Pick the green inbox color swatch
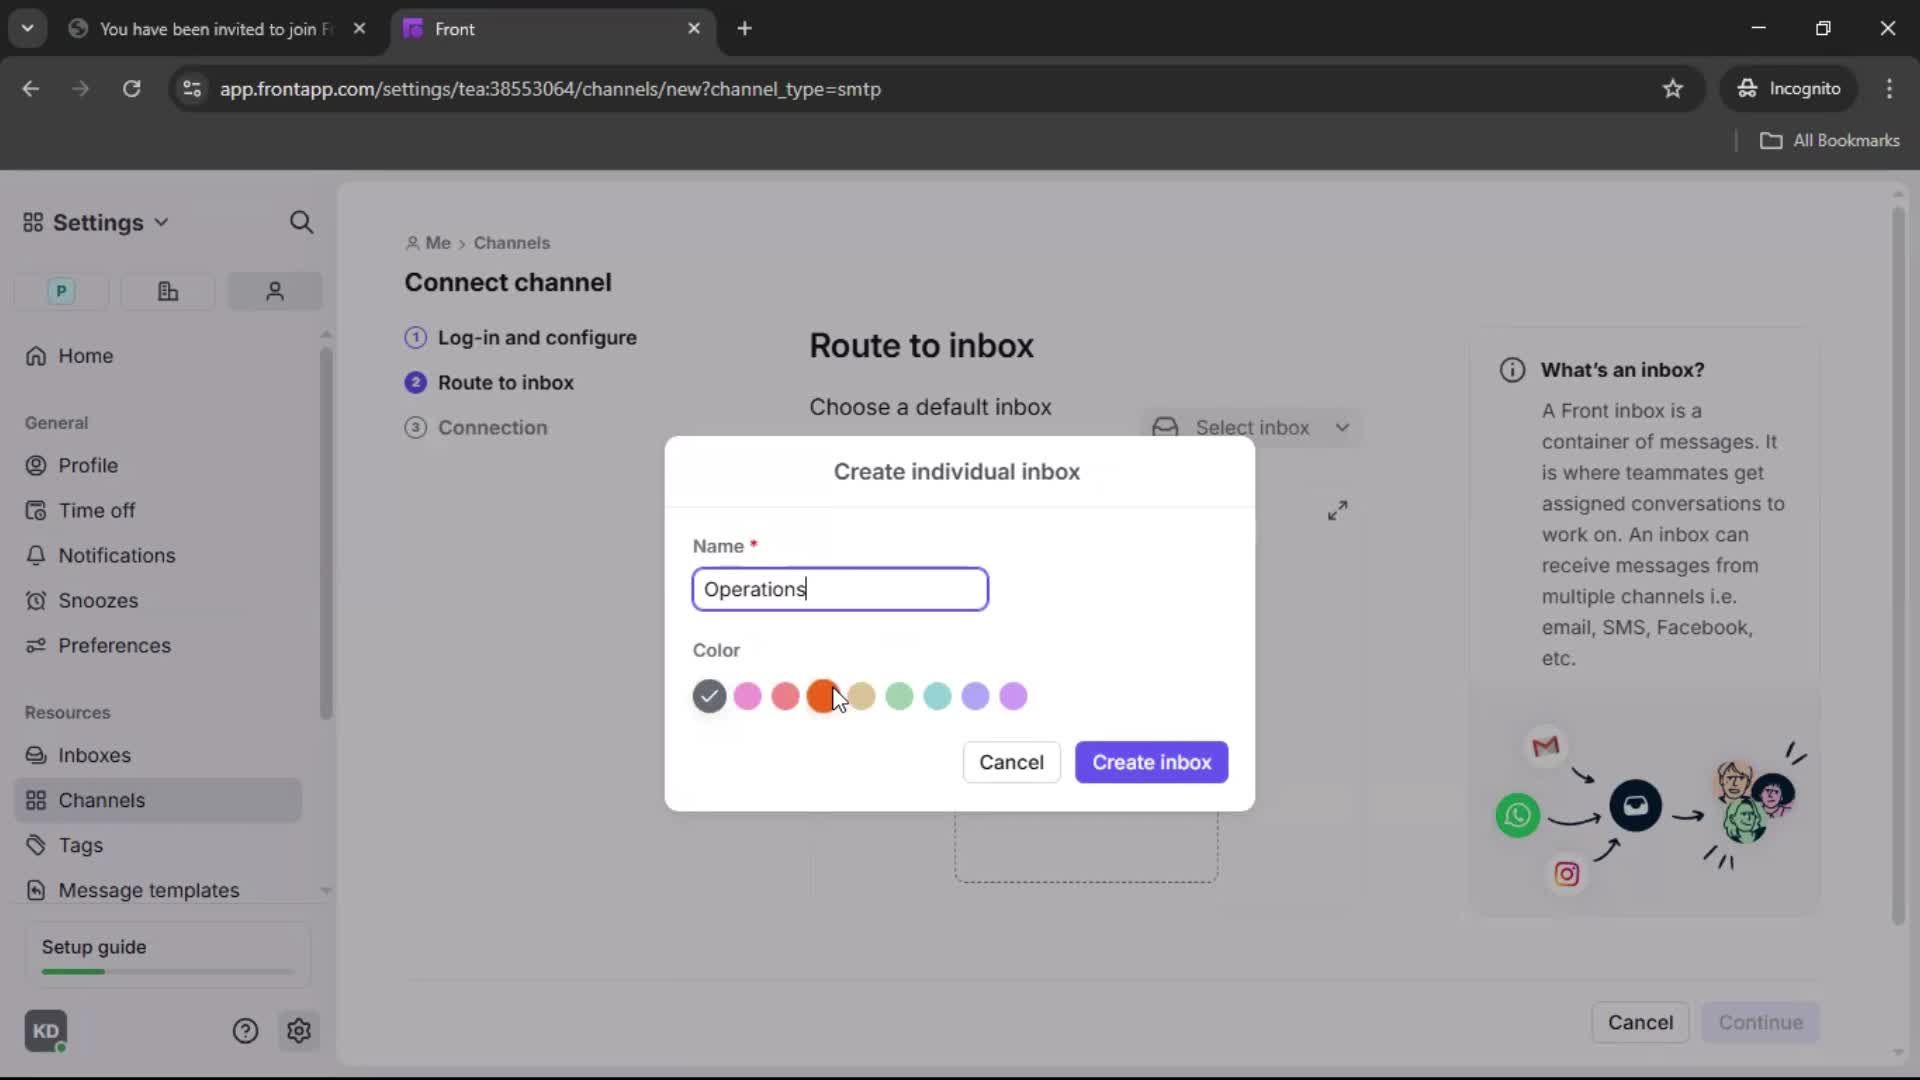 click(899, 696)
